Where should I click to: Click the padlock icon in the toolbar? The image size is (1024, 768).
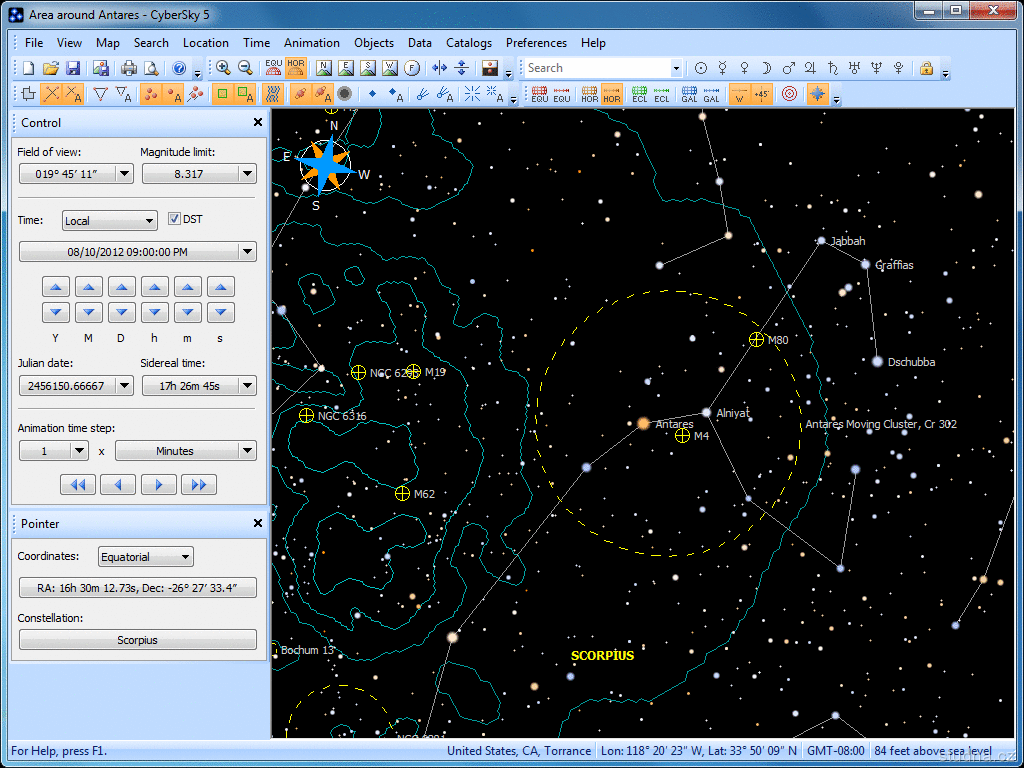926,68
